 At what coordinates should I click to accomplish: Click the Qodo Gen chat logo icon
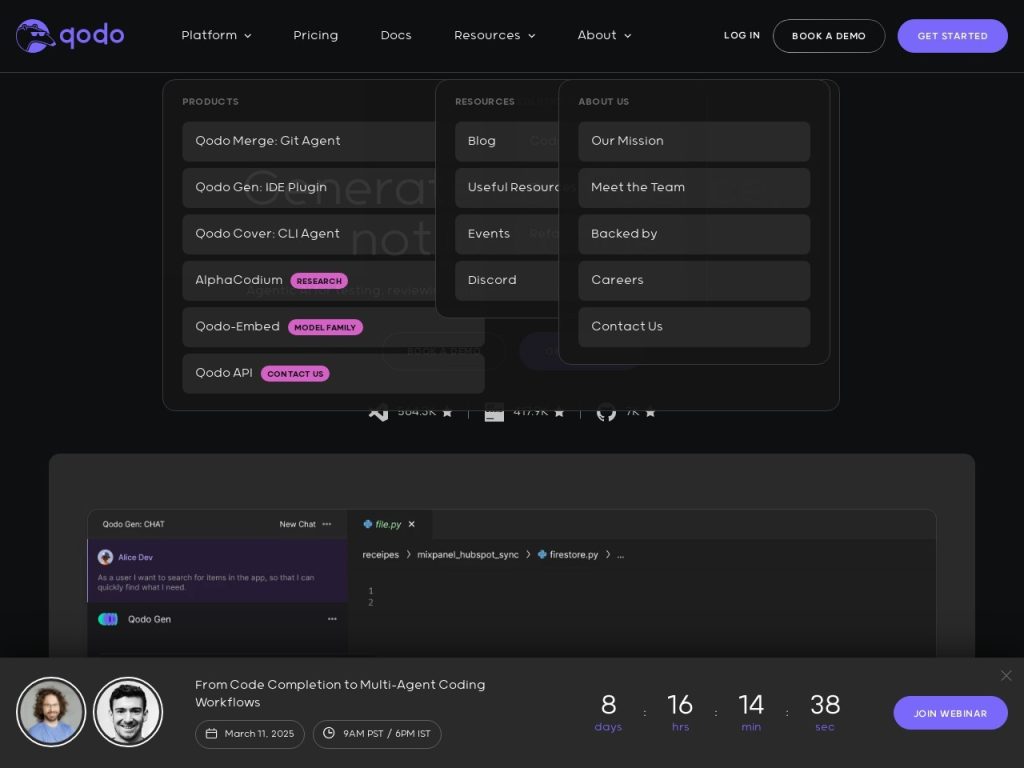108,619
